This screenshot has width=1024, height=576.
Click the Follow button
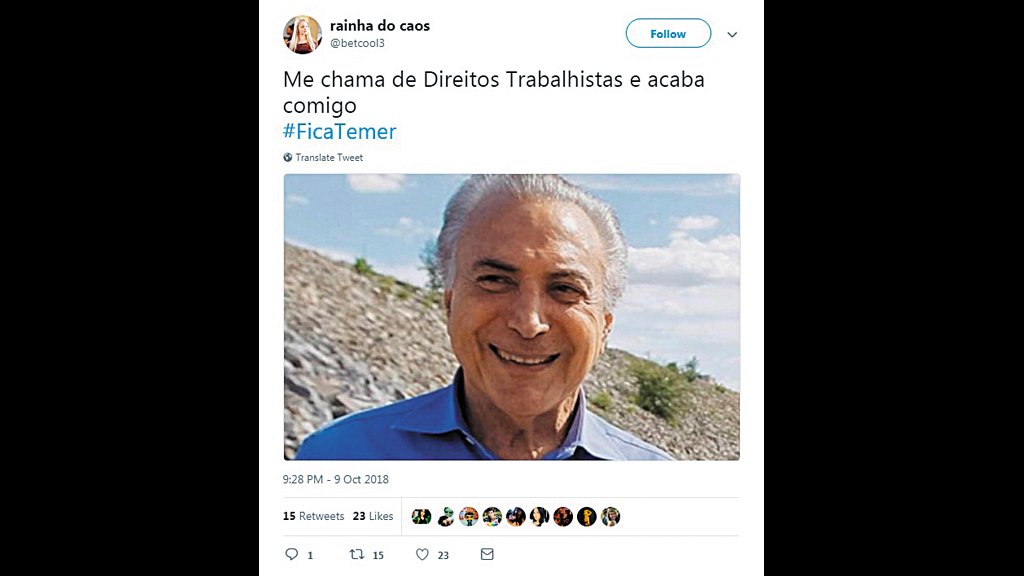[668, 33]
